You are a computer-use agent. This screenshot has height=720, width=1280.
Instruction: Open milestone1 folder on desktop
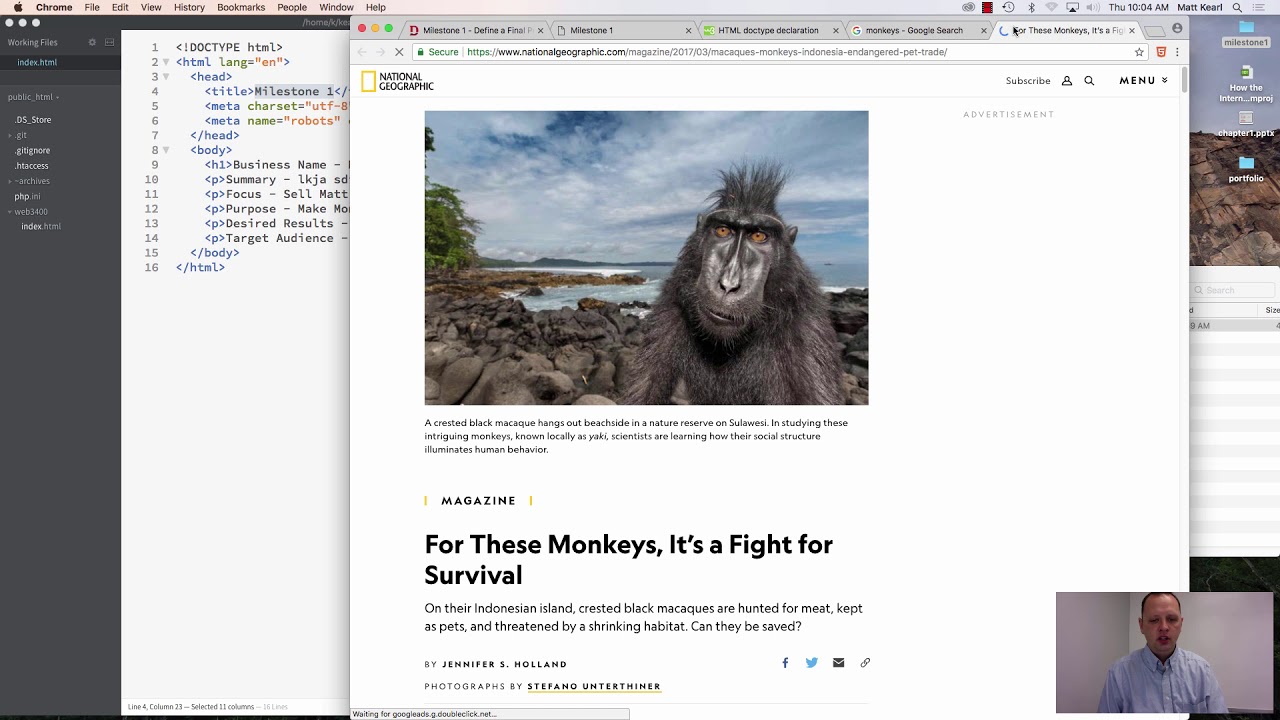(x=1246, y=34)
